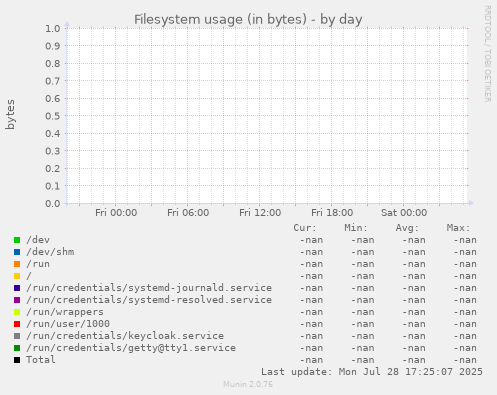This screenshot has width=497, height=395.
Task: Click the 0.5 y-axis value
Action: click(x=53, y=116)
